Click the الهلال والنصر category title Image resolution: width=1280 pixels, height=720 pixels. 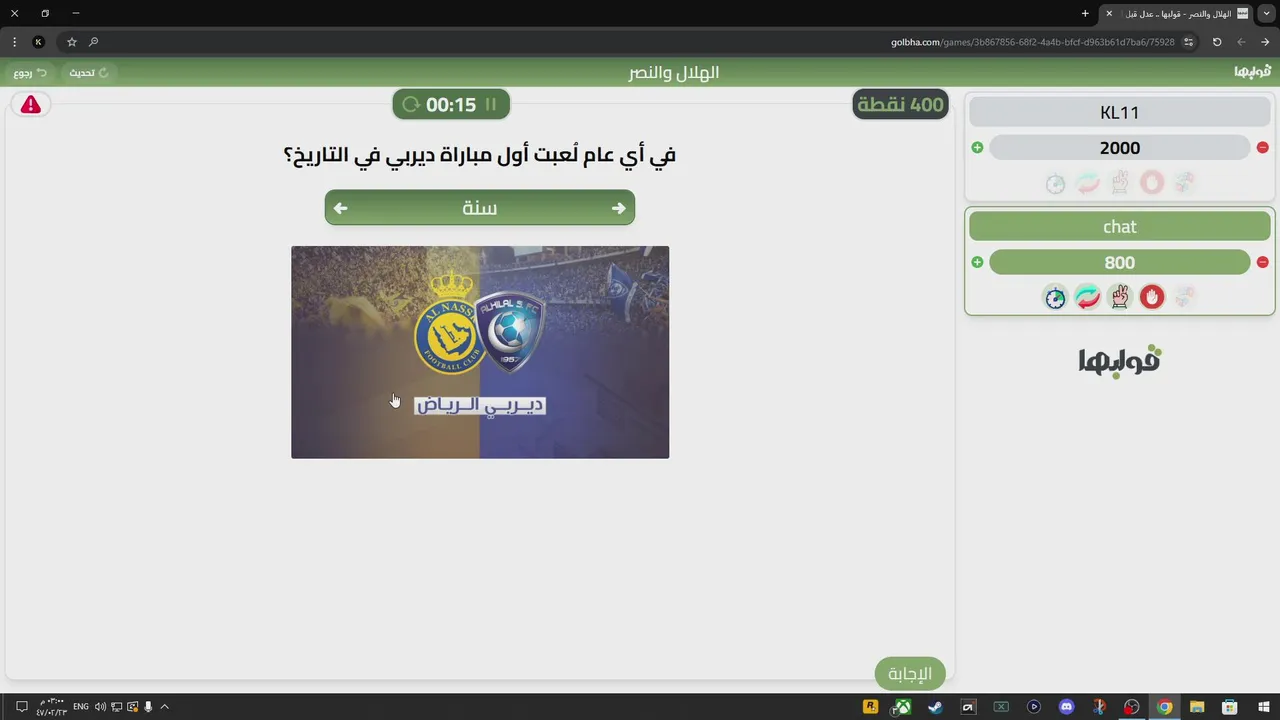pyautogui.click(x=673, y=73)
